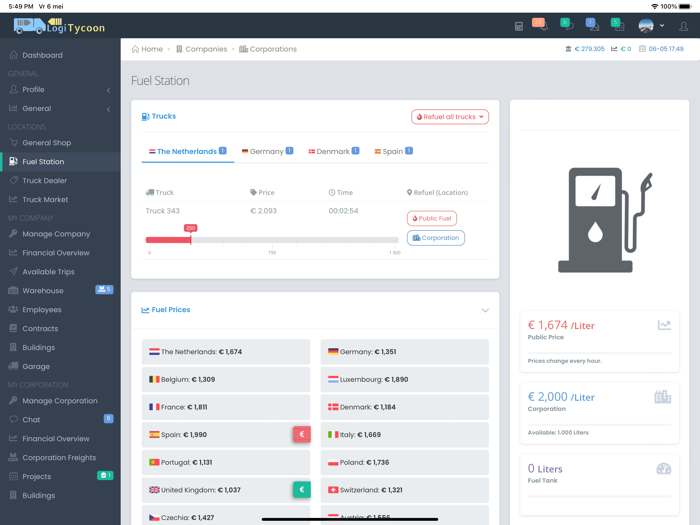Click The Netherlands fuel price row

[226, 352]
